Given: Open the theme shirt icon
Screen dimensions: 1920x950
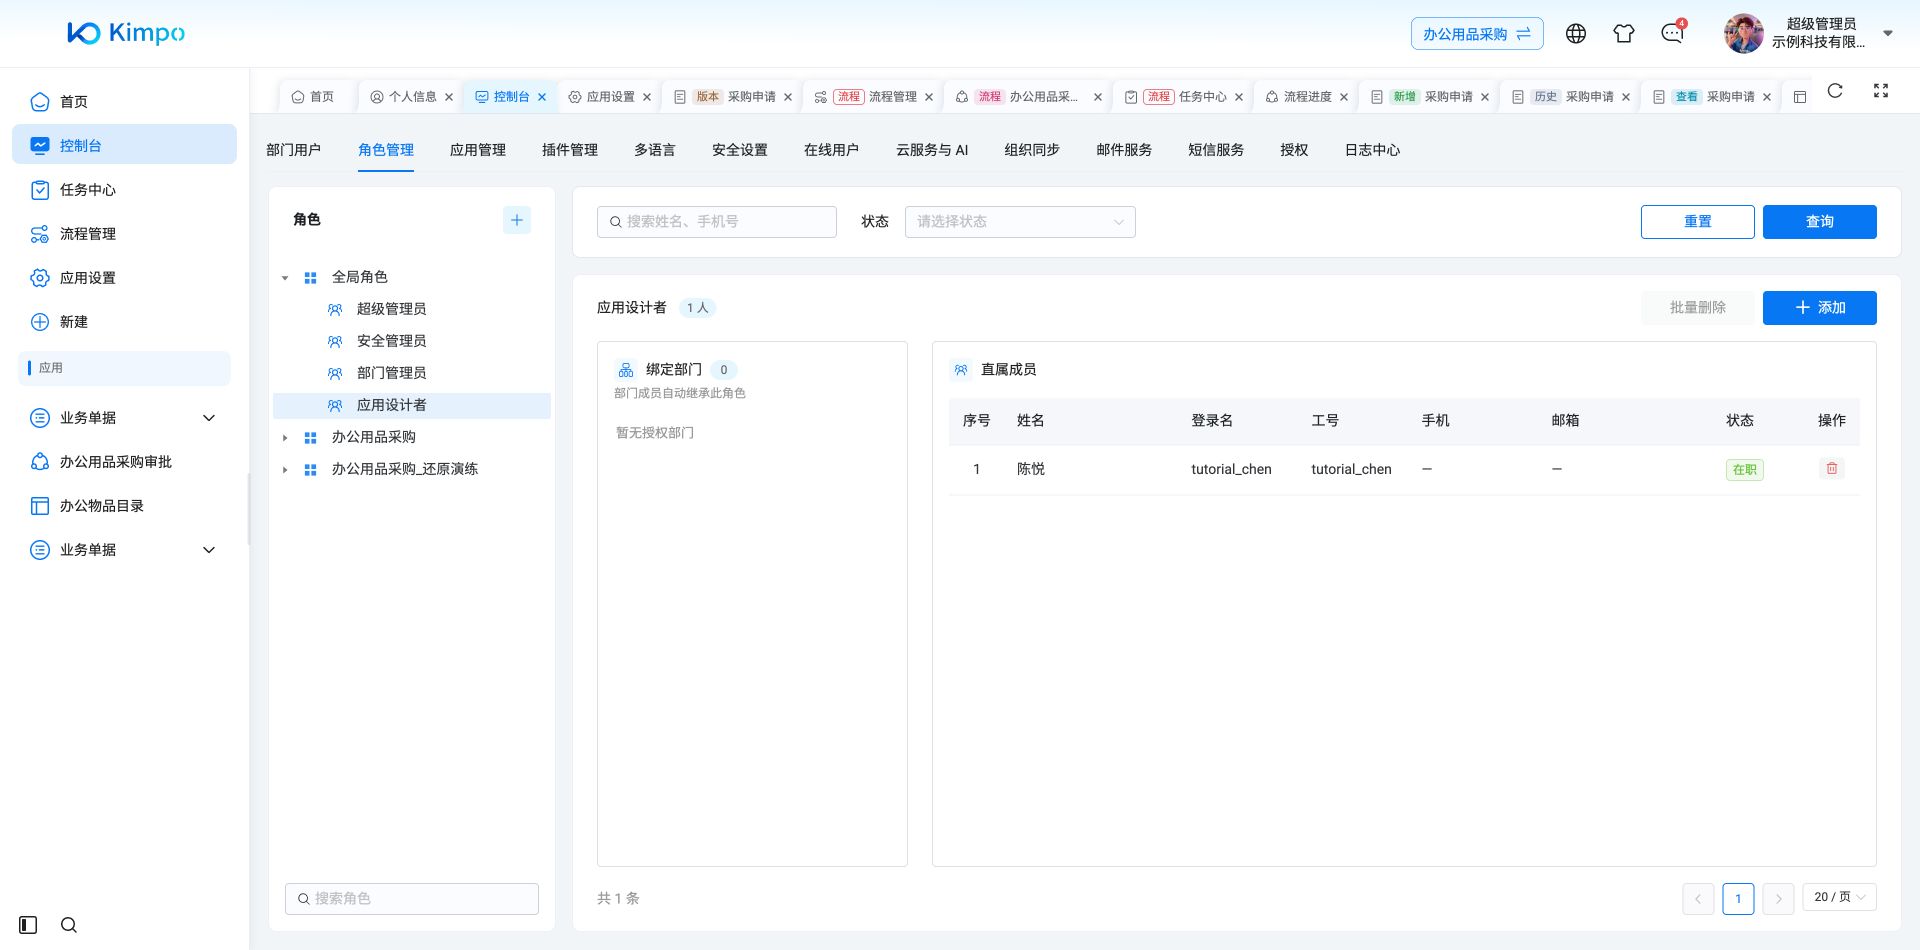Looking at the screenshot, I should click(1624, 34).
